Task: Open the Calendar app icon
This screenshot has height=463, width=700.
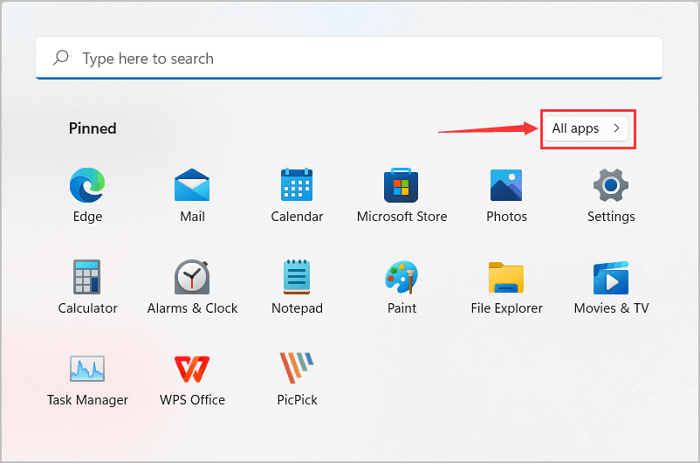Action: pos(297,186)
